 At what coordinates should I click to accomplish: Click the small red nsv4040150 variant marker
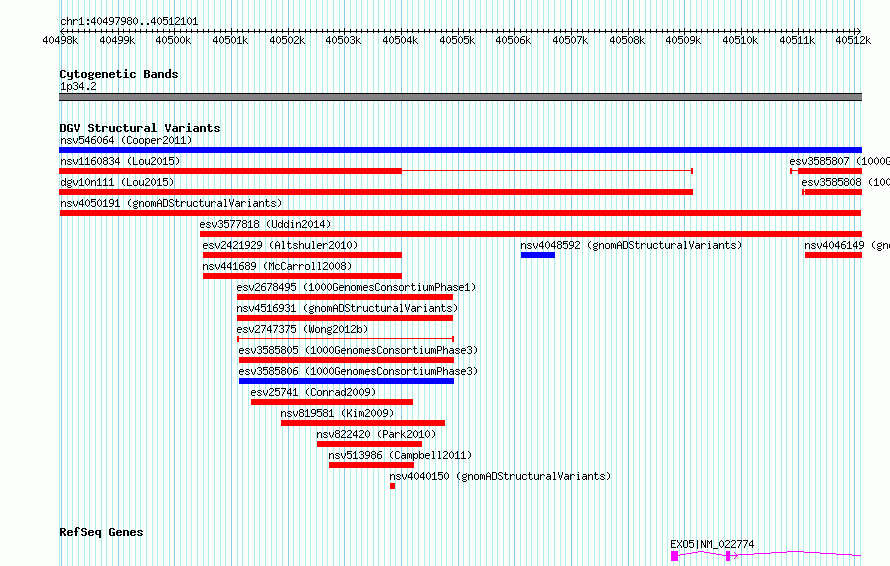click(392, 486)
